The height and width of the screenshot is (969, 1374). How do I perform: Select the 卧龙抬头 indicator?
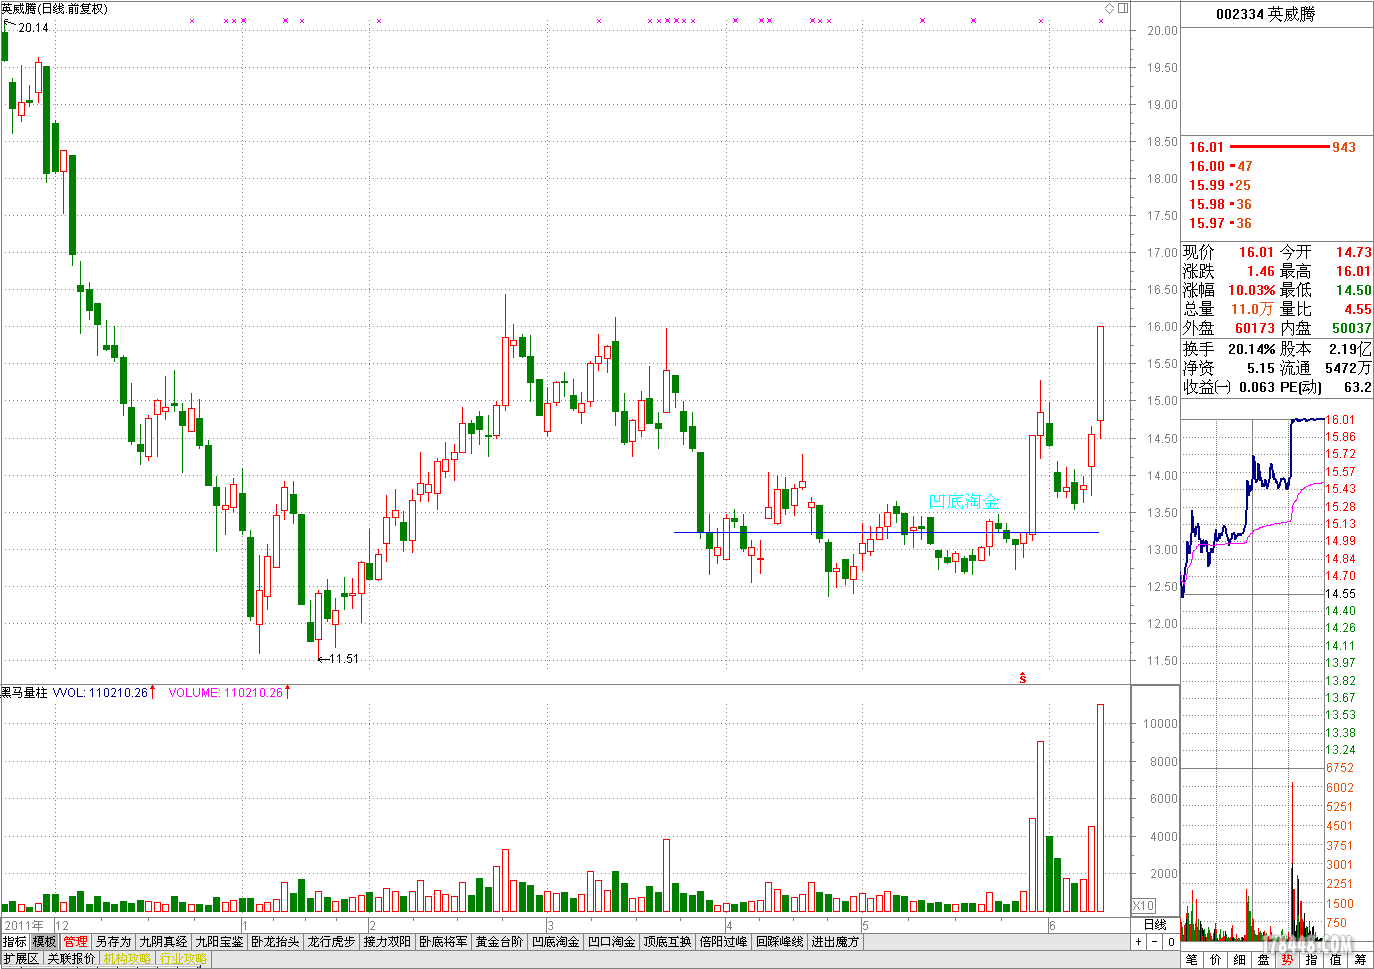click(x=275, y=942)
